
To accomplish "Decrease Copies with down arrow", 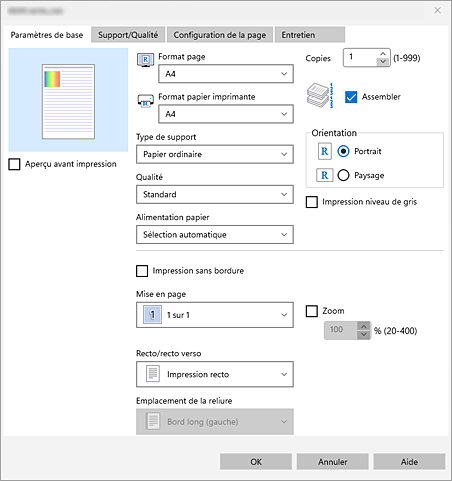I will pyautogui.click(x=383, y=62).
